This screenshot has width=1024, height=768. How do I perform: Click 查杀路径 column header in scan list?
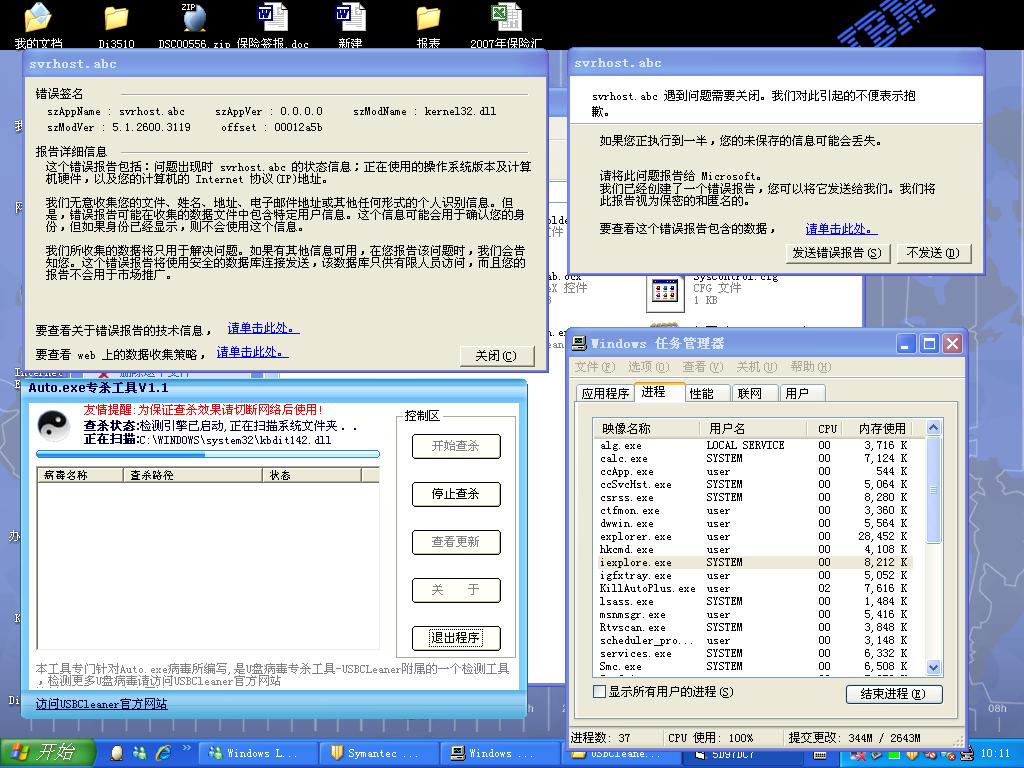[193, 475]
